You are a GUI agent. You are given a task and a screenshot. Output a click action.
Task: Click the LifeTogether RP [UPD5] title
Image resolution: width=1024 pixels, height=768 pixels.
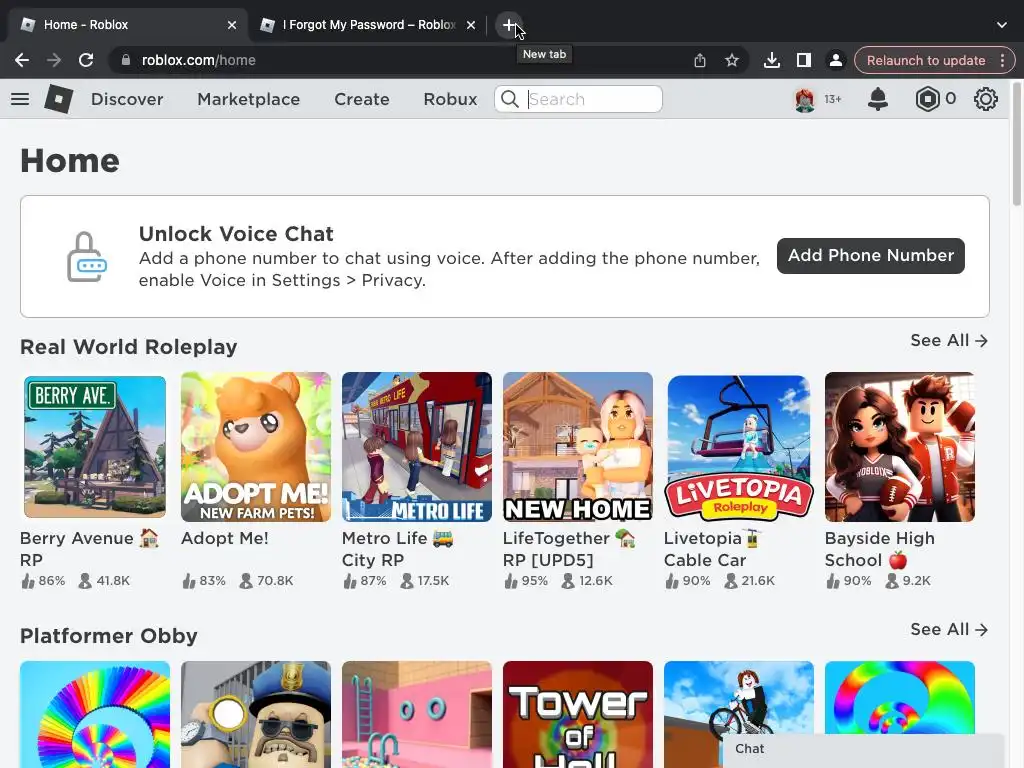tap(569, 549)
